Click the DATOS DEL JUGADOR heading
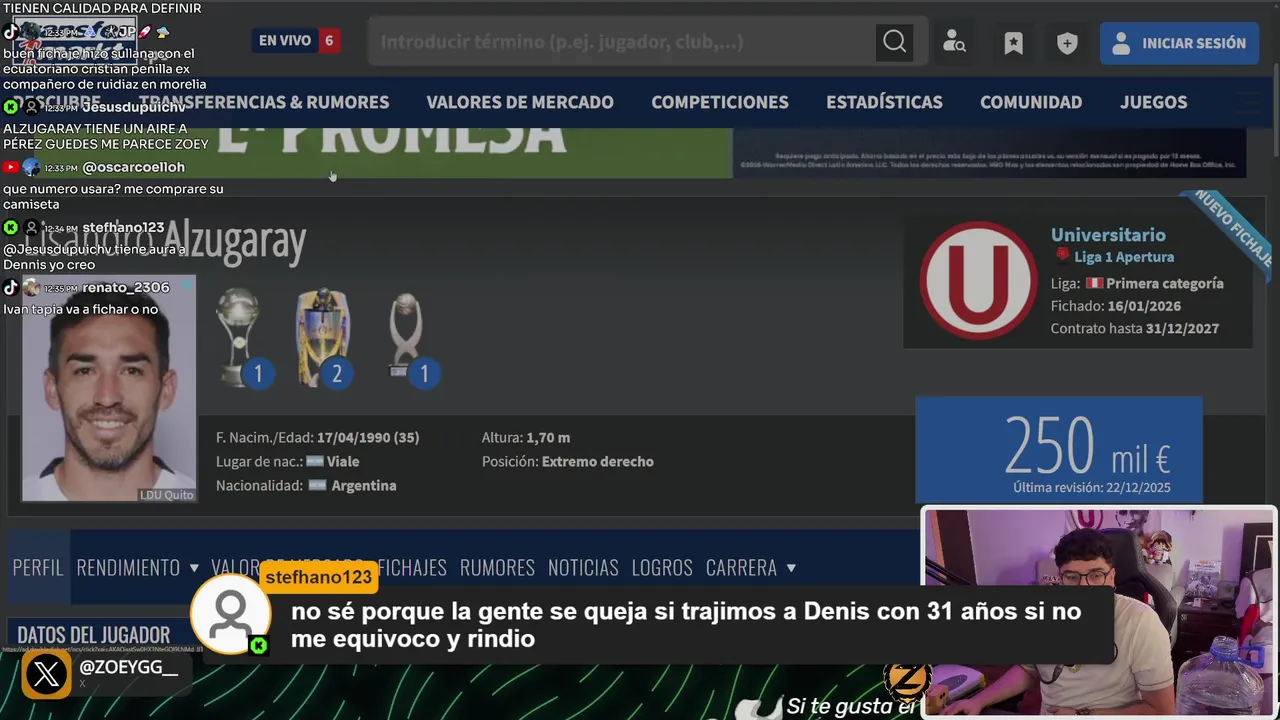Screen dimensions: 1280x720 click(x=94, y=635)
